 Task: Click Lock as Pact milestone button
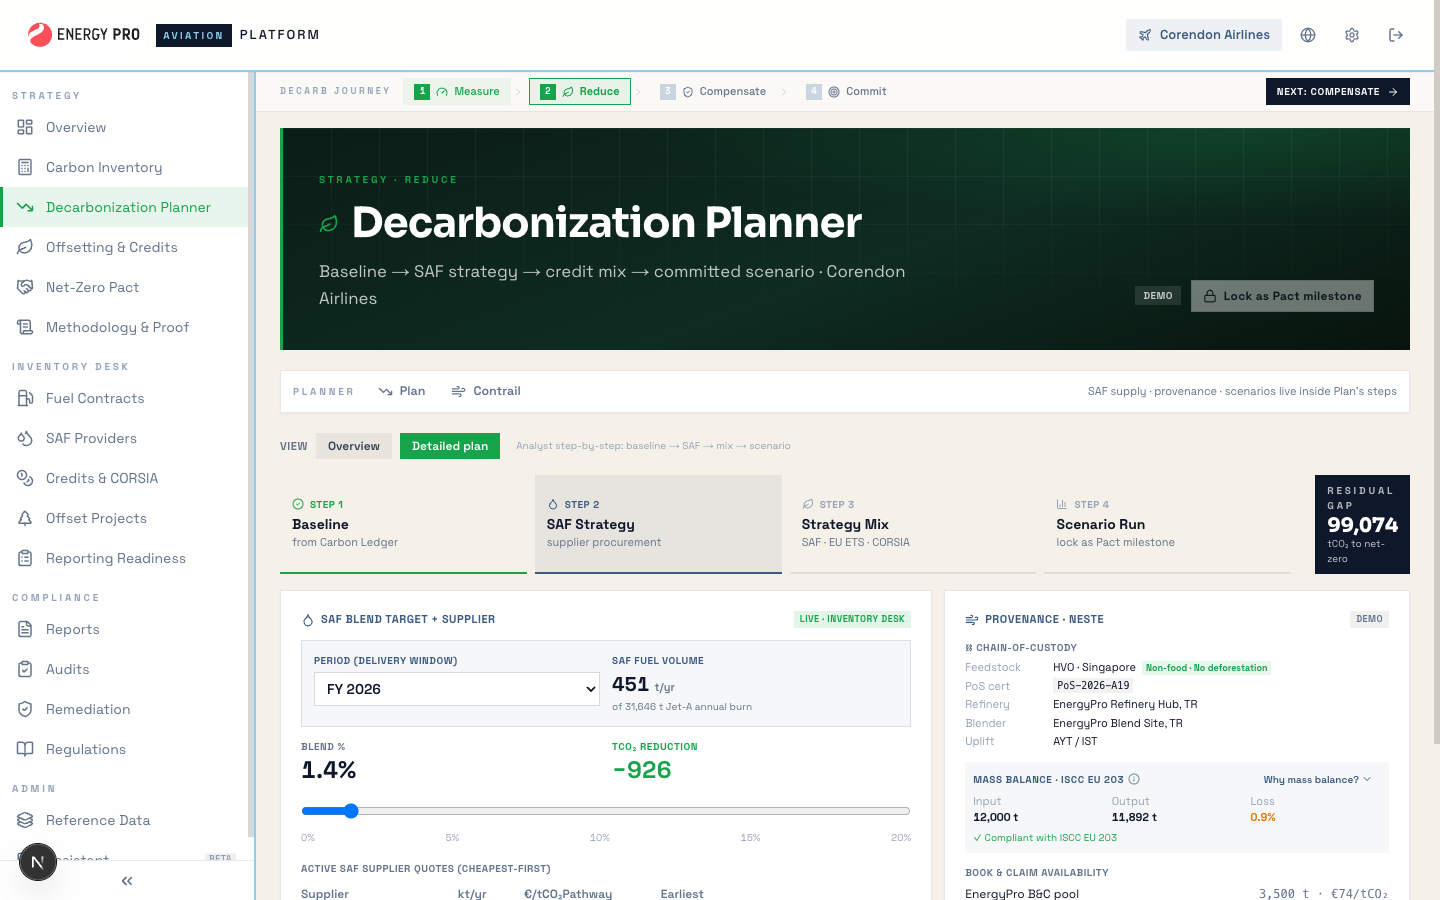click(x=1282, y=296)
